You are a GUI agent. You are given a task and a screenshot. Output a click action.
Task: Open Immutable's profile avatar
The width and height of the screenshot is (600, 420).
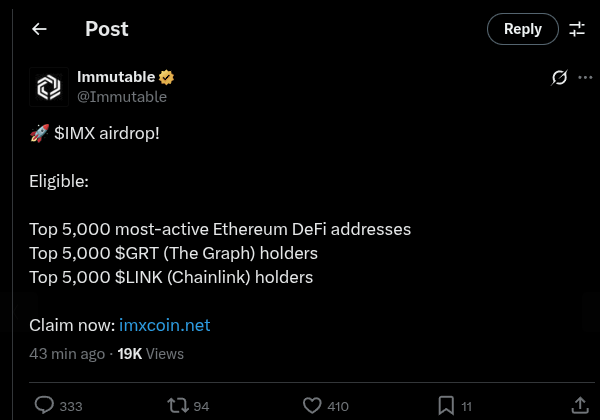tap(49, 87)
